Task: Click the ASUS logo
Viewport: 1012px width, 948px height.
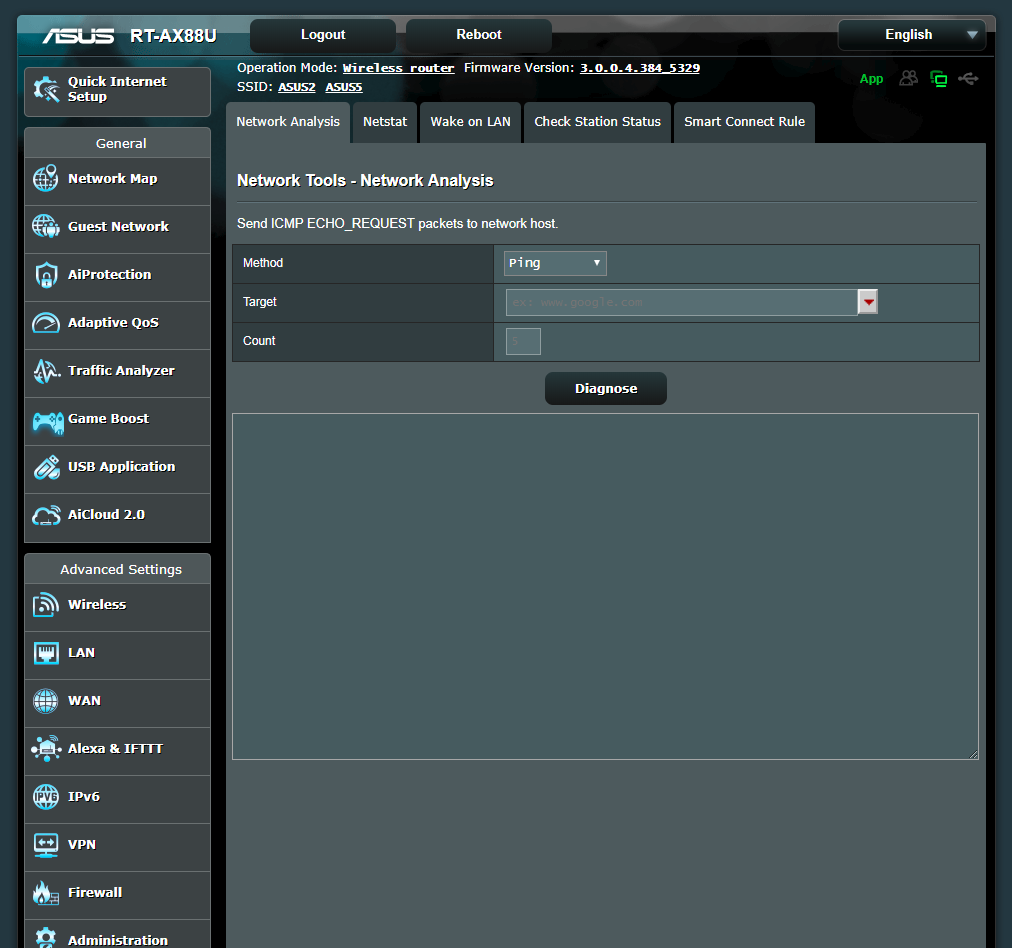Action: pyautogui.click(x=78, y=35)
